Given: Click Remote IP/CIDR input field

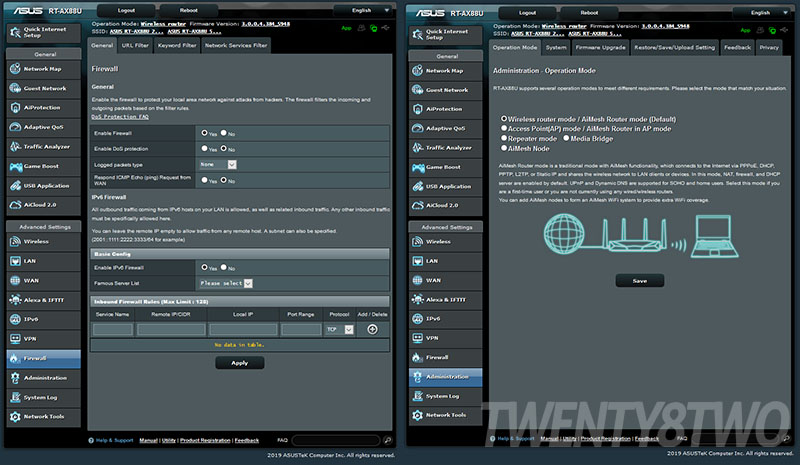Looking at the screenshot, I should tap(171, 330).
